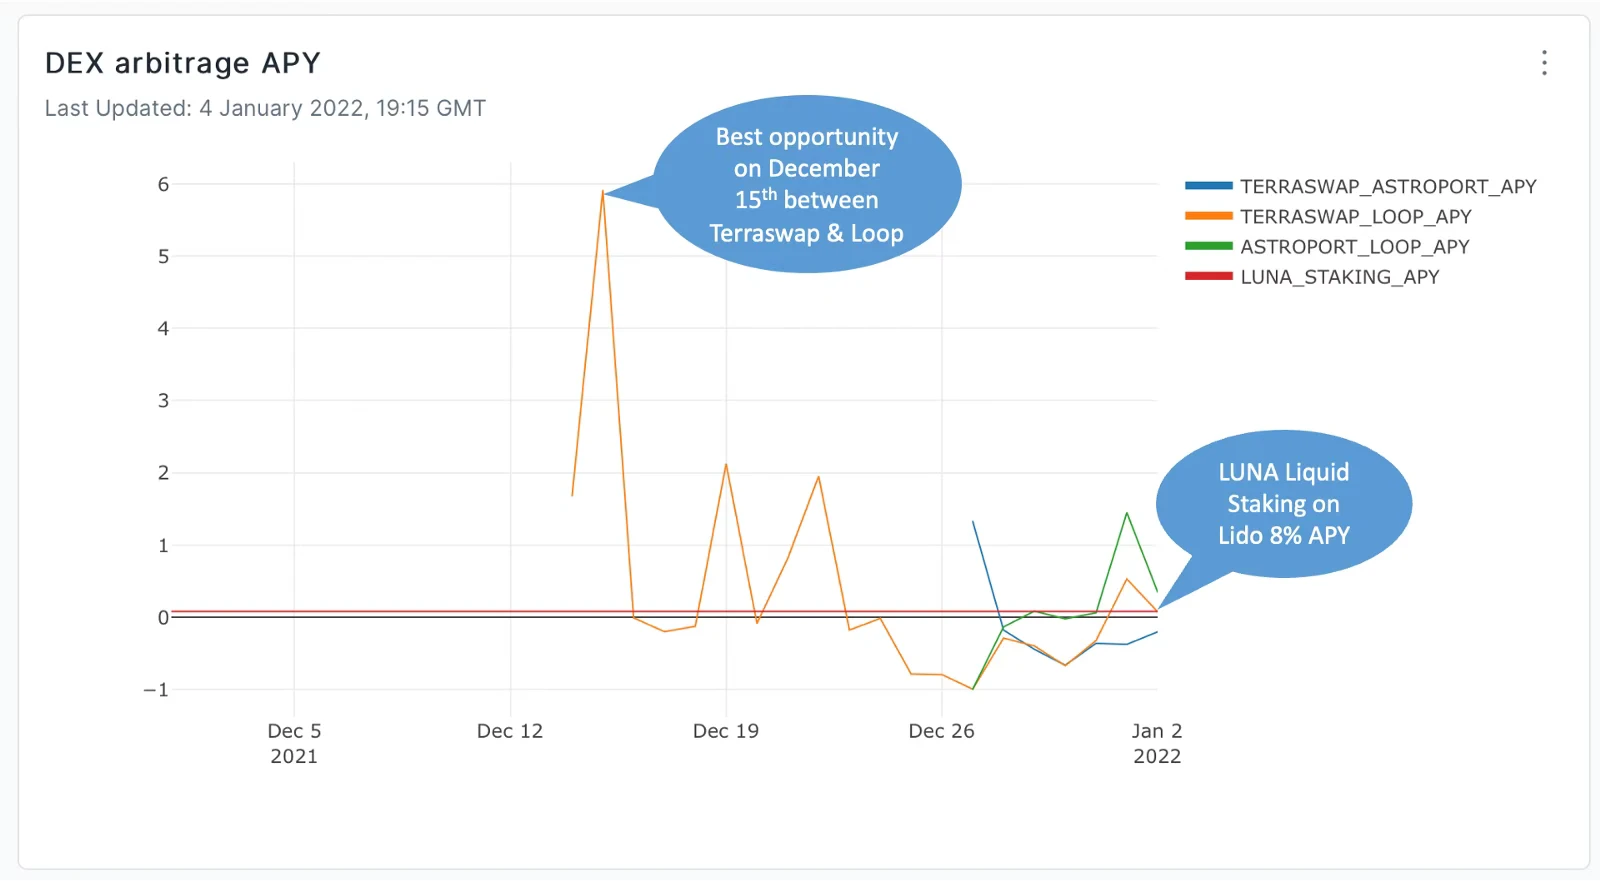
Task: Toggle the TERRASWAP_ASTROPORT_APY legend label
Action: click(x=1387, y=187)
